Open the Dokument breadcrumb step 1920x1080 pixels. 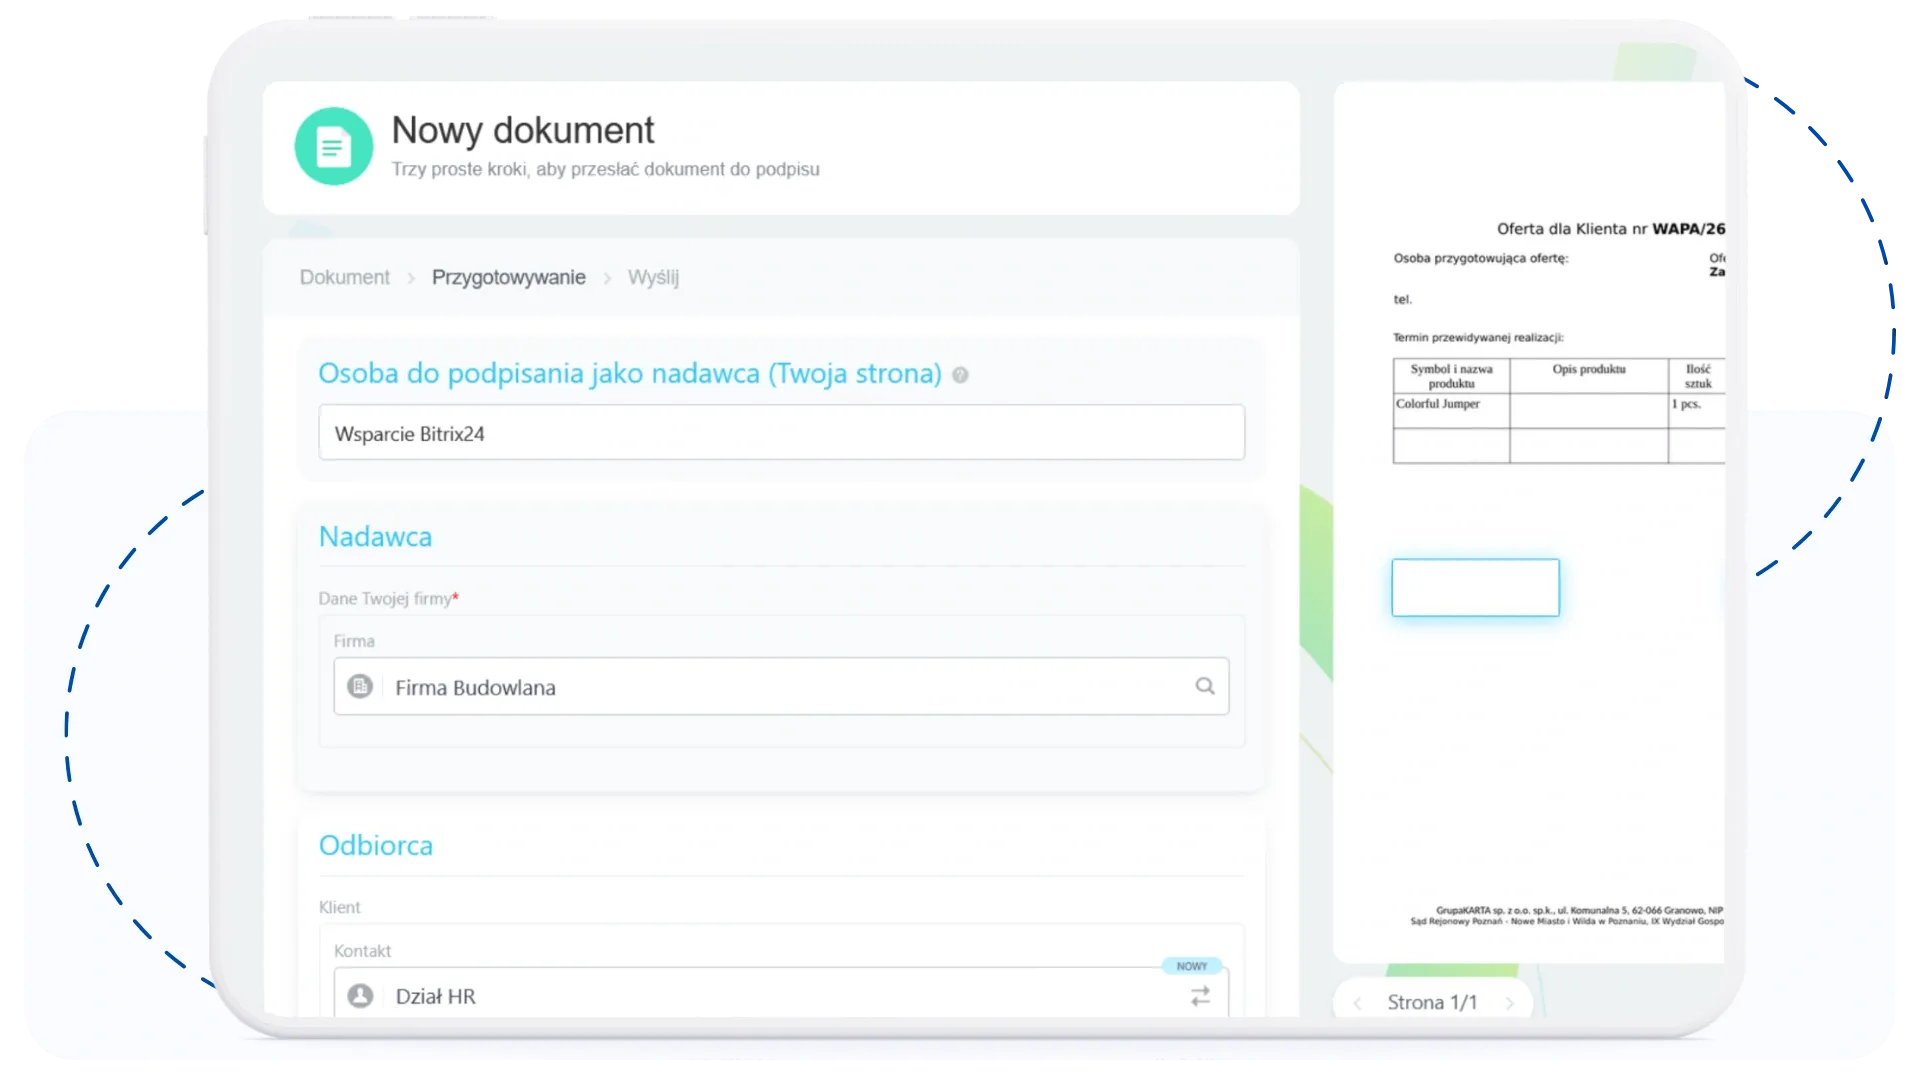(344, 278)
